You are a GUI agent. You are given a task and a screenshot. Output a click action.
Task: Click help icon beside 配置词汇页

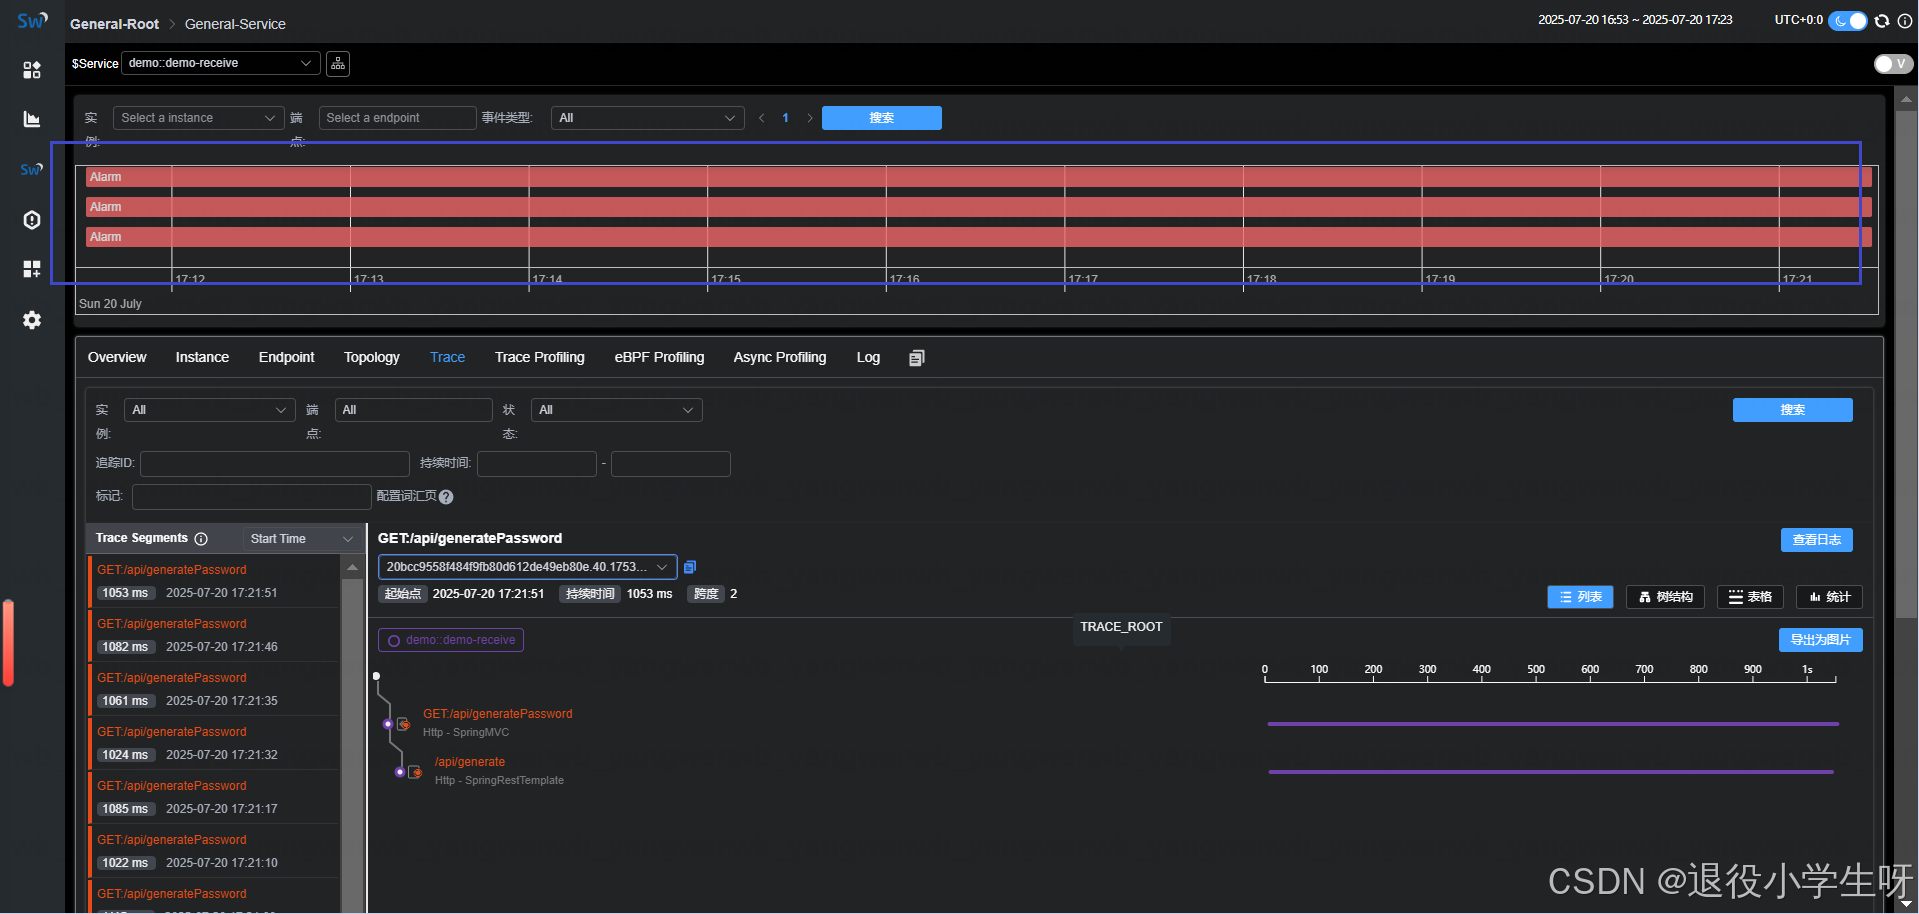(x=446, y=497)
